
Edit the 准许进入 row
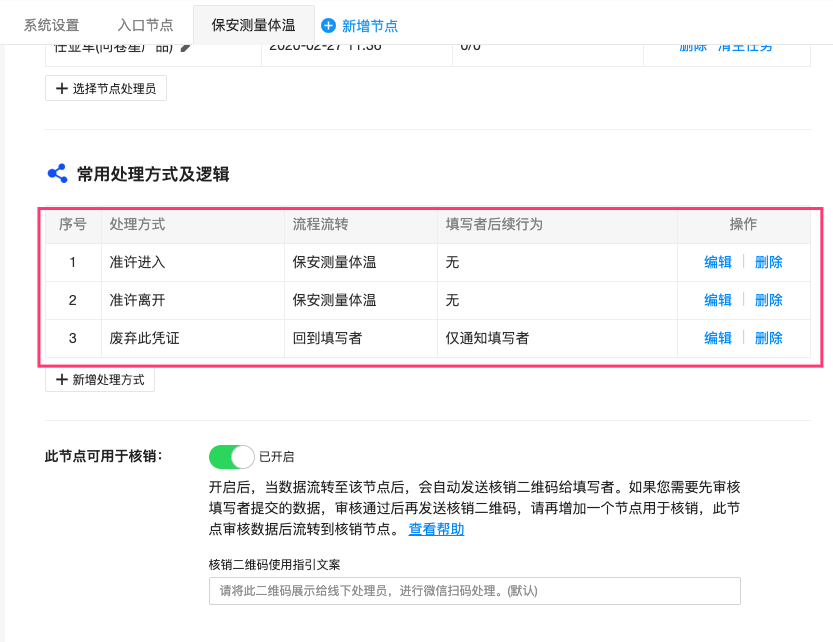tap(718, 262)
